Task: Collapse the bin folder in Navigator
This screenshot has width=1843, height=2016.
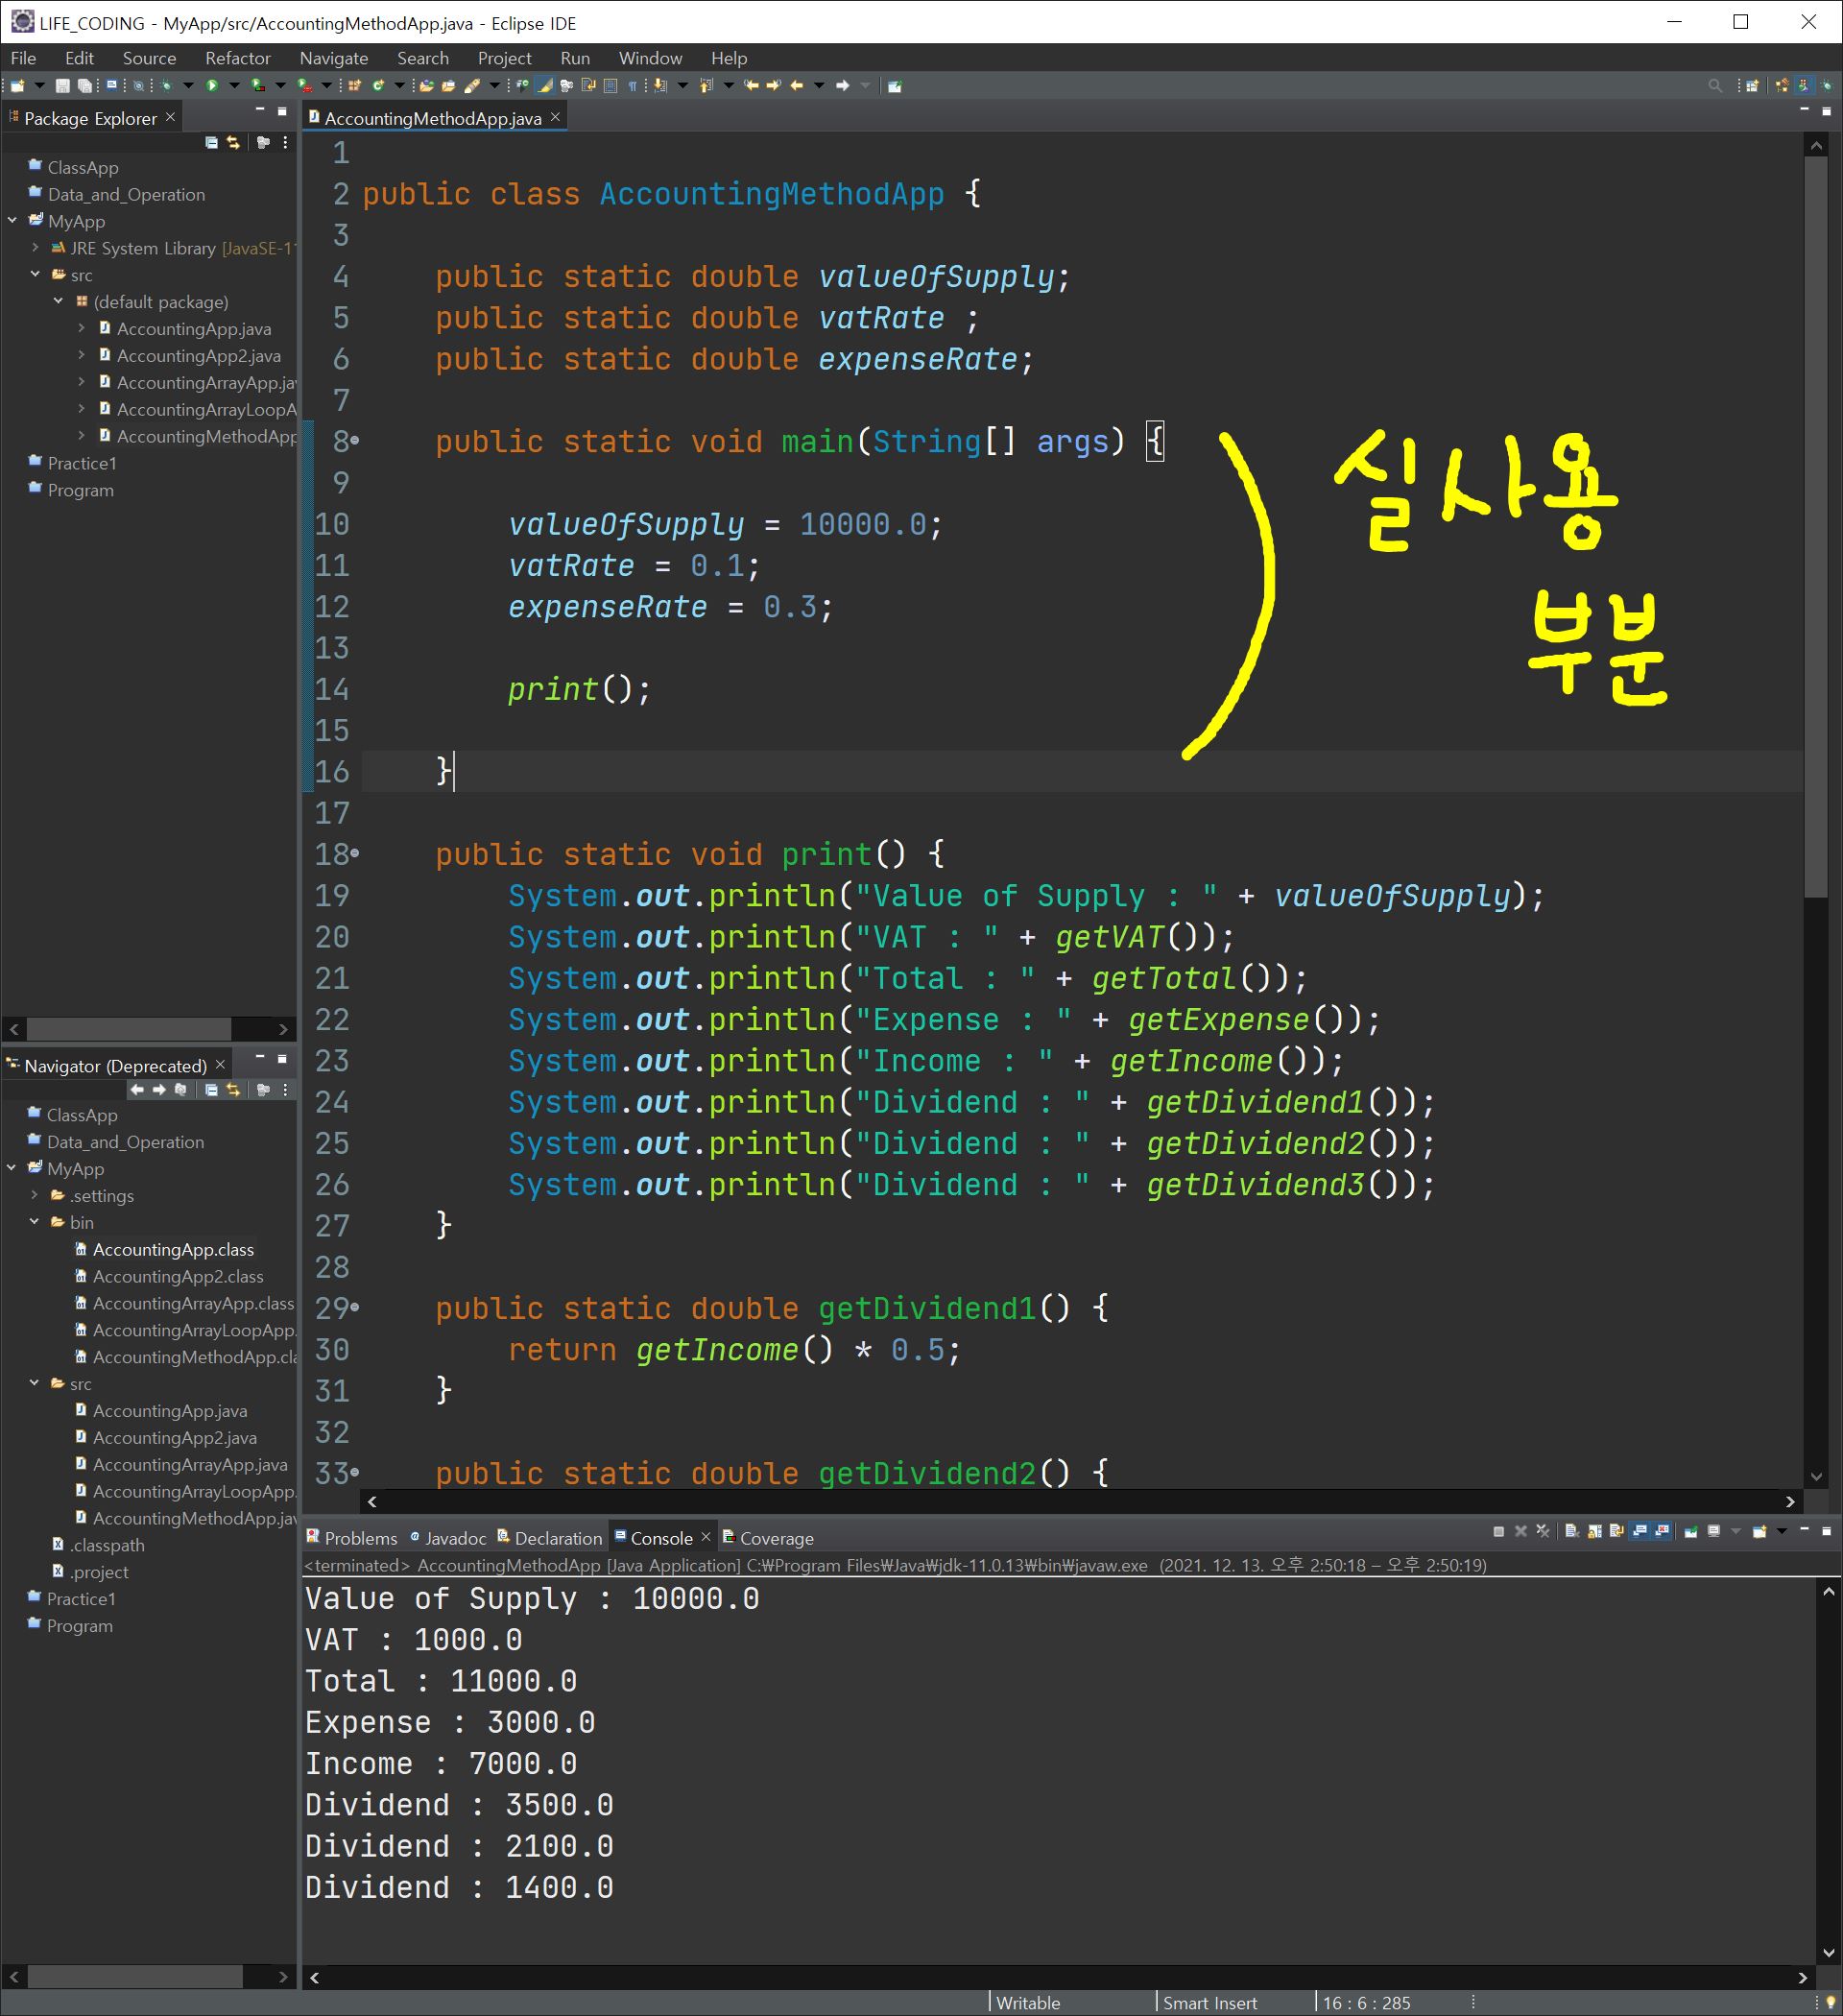Action: click(35, 1222)
